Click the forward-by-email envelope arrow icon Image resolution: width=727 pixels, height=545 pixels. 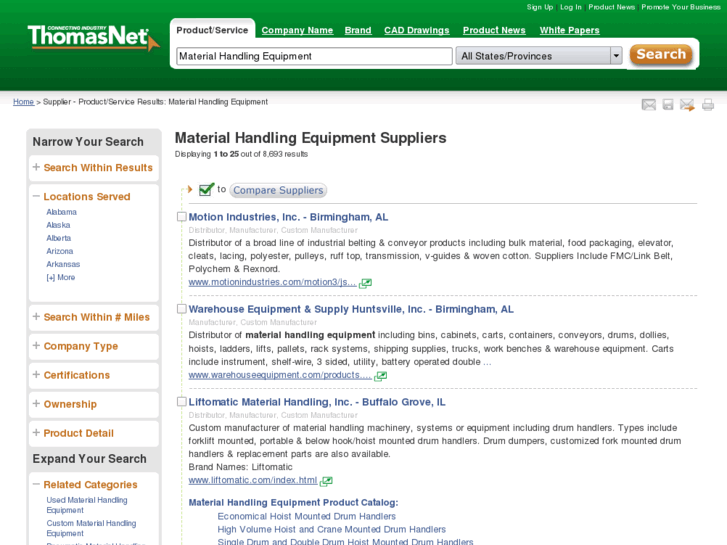click(687, 104)
